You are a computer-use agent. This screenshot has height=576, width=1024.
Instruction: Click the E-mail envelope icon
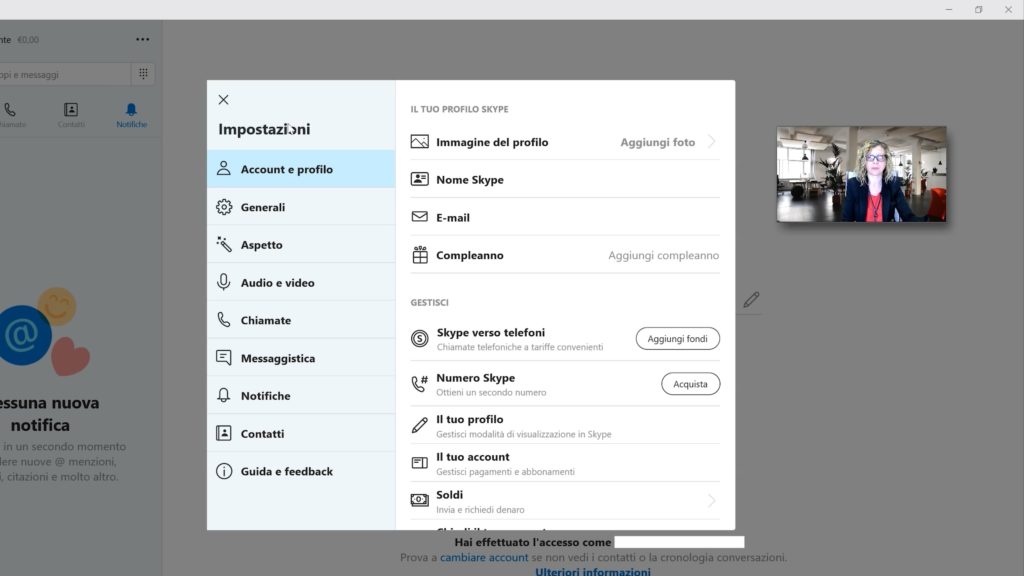tap(419, 217)
